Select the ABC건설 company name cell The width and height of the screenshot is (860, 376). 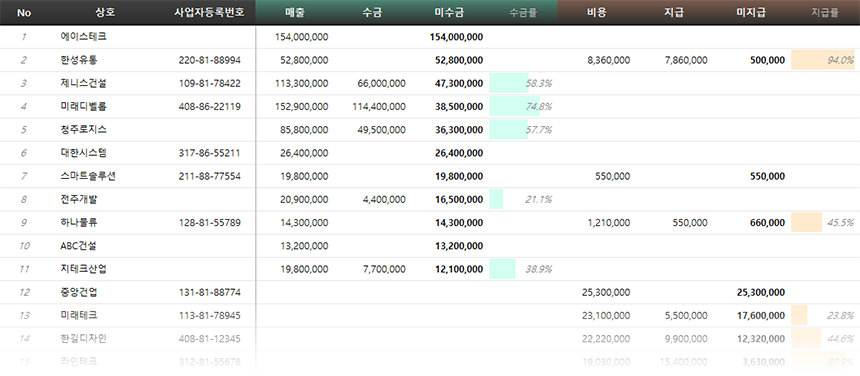78,246
